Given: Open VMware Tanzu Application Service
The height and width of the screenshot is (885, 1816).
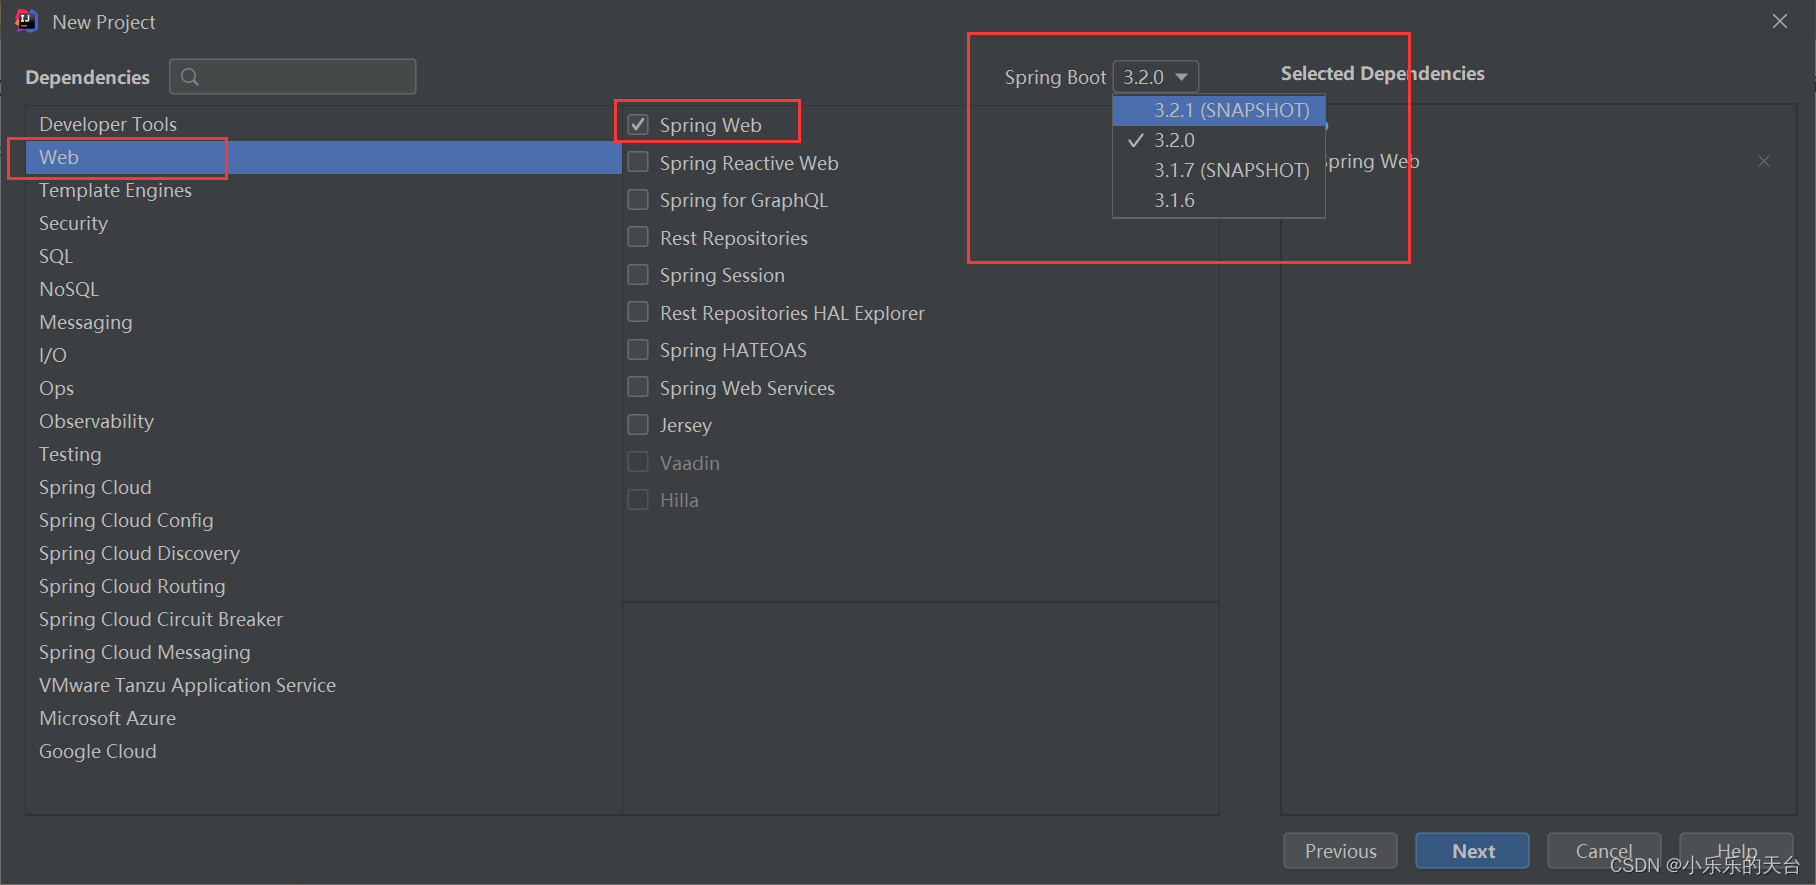Looking at the screenshot, I should tap(323, 685).
